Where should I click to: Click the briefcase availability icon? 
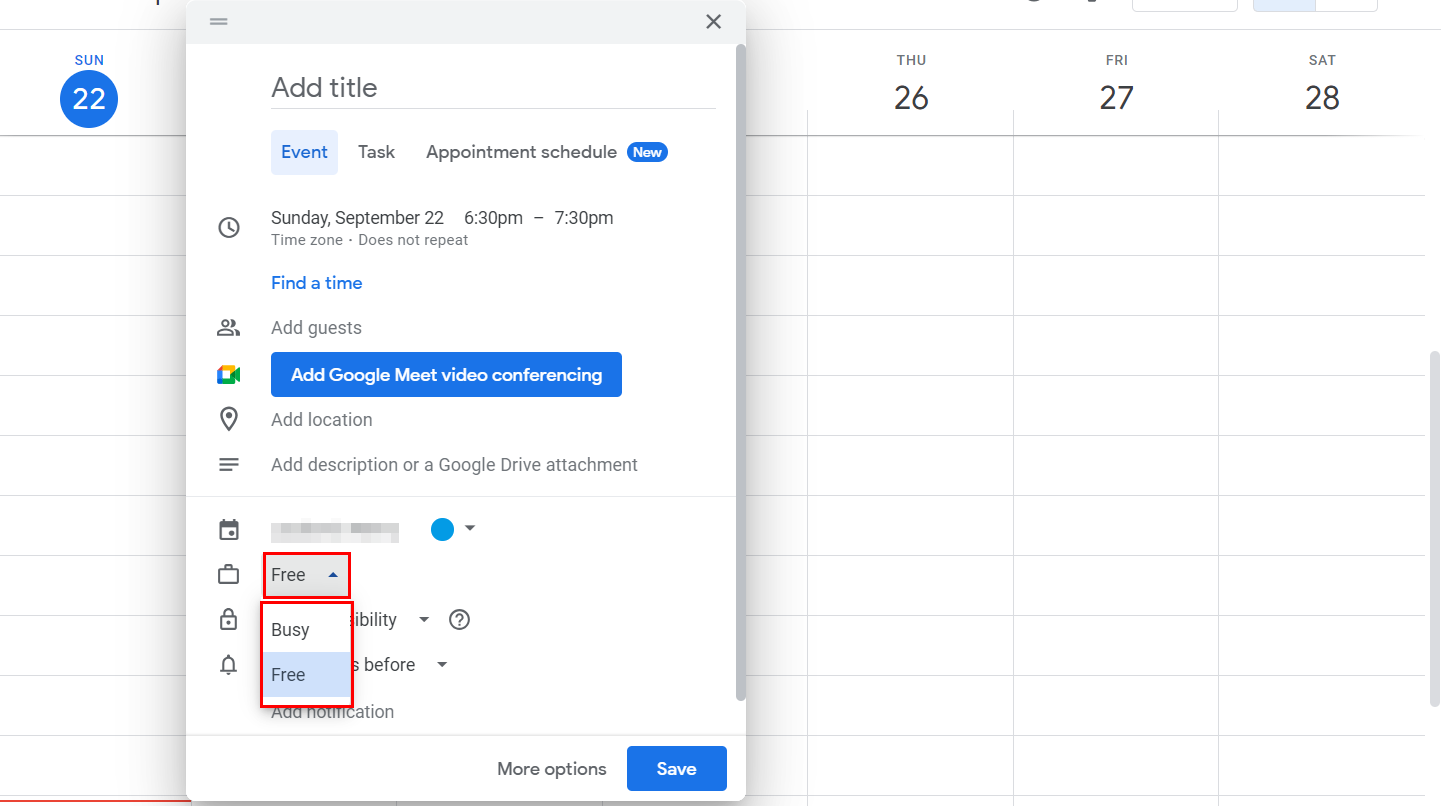pos(229,575)
